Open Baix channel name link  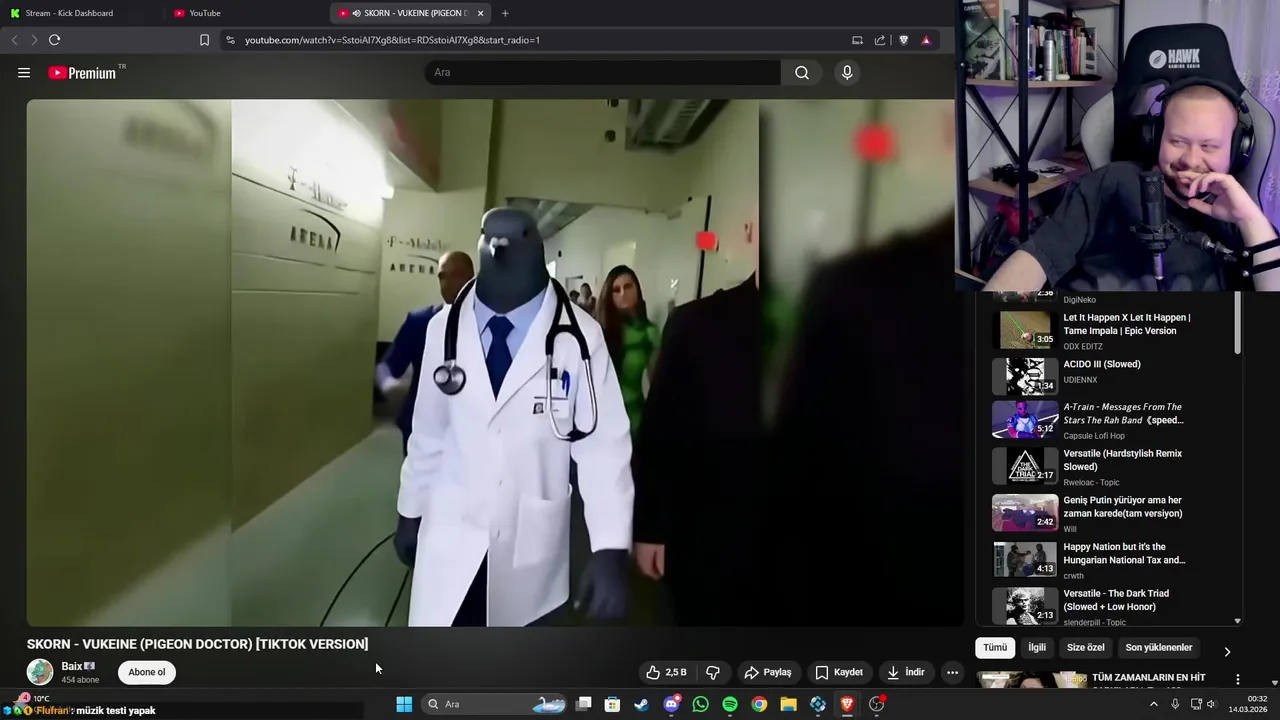(72, 666)
